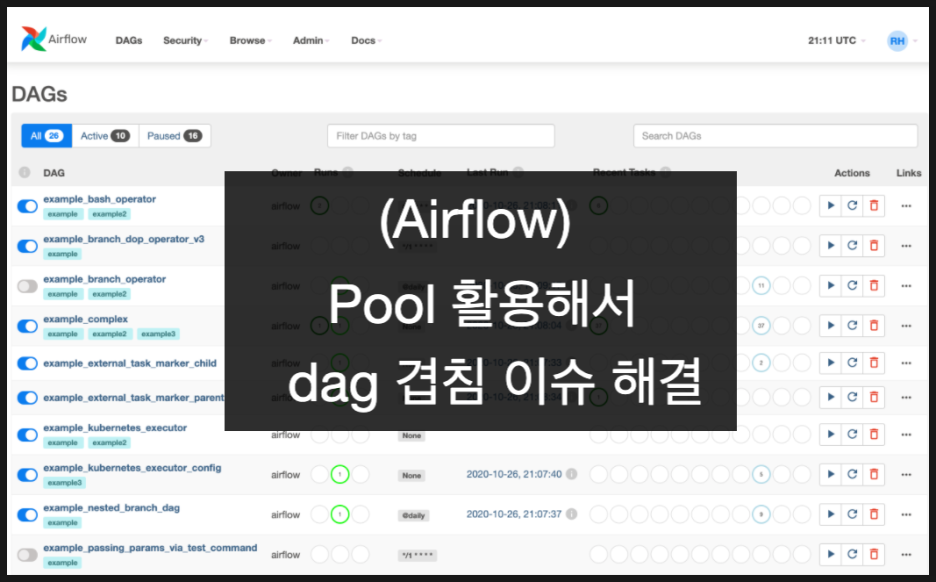Screen dimensions: 936x582
Task: Refresh example_branch_operator DAG
Action: coord(852,286)
